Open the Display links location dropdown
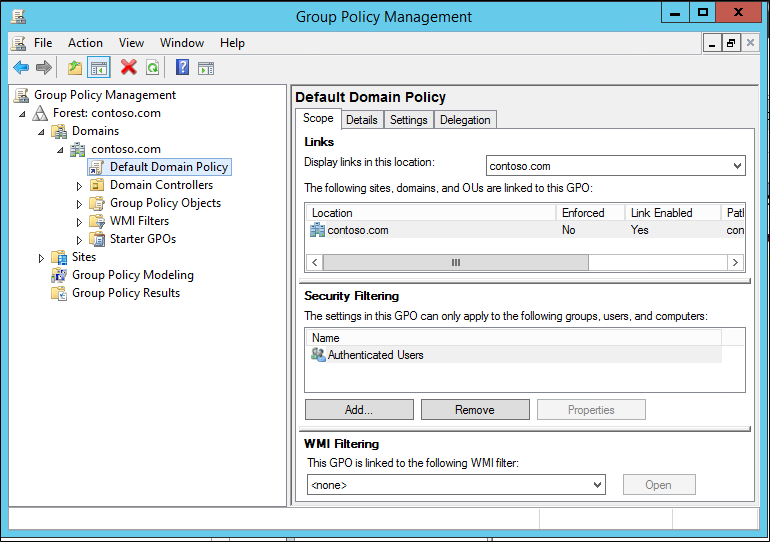770x542 pixels. pos(737,166)
